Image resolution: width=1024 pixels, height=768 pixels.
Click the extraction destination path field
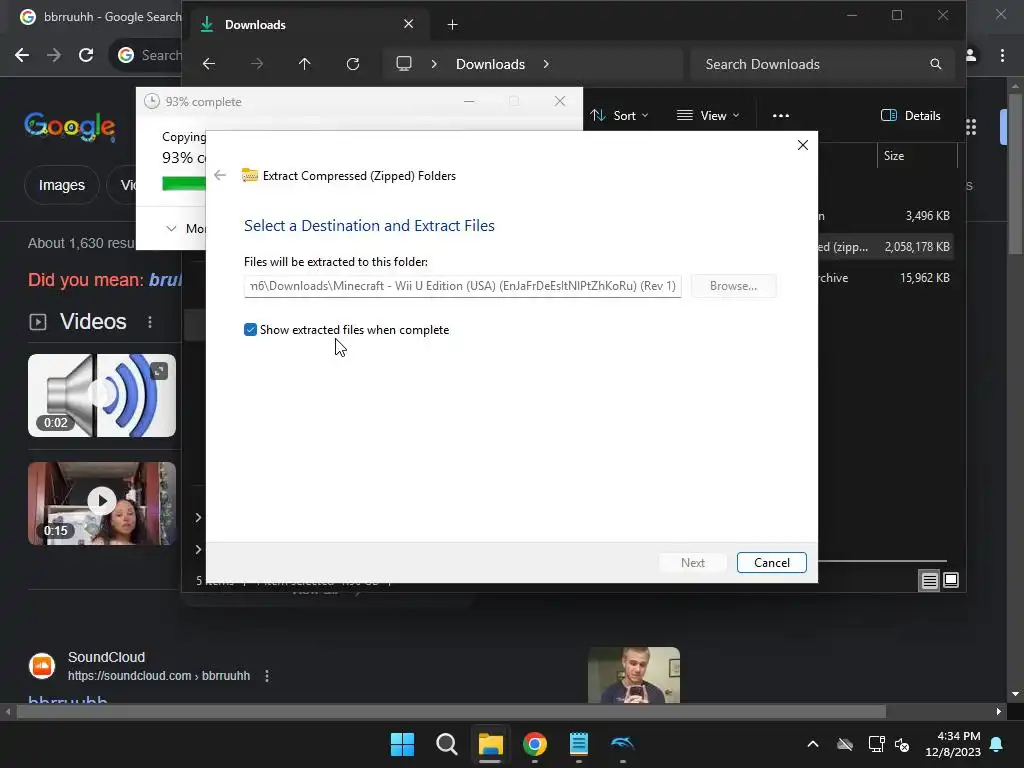click(462, 286)
